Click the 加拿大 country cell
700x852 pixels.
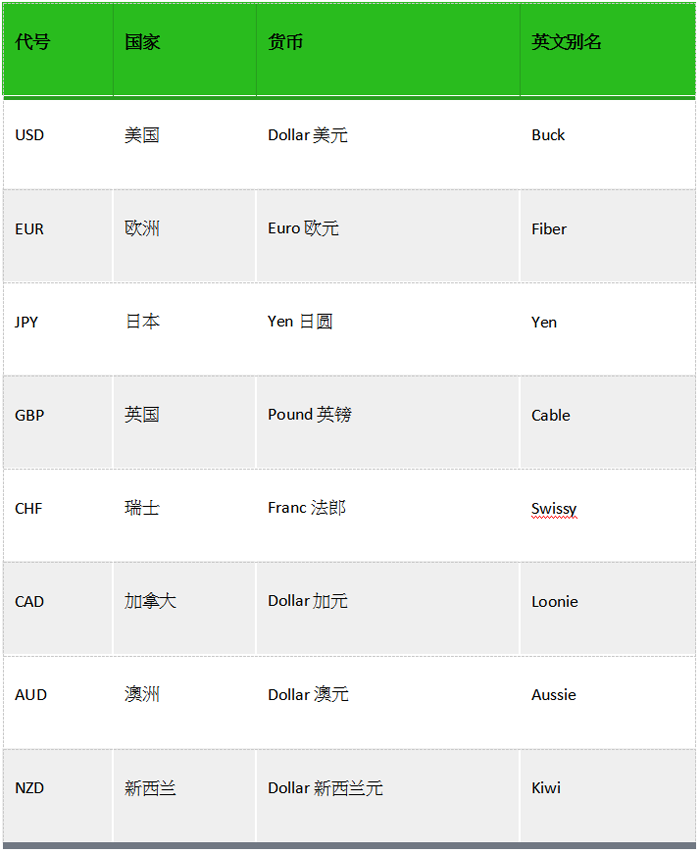150,602
